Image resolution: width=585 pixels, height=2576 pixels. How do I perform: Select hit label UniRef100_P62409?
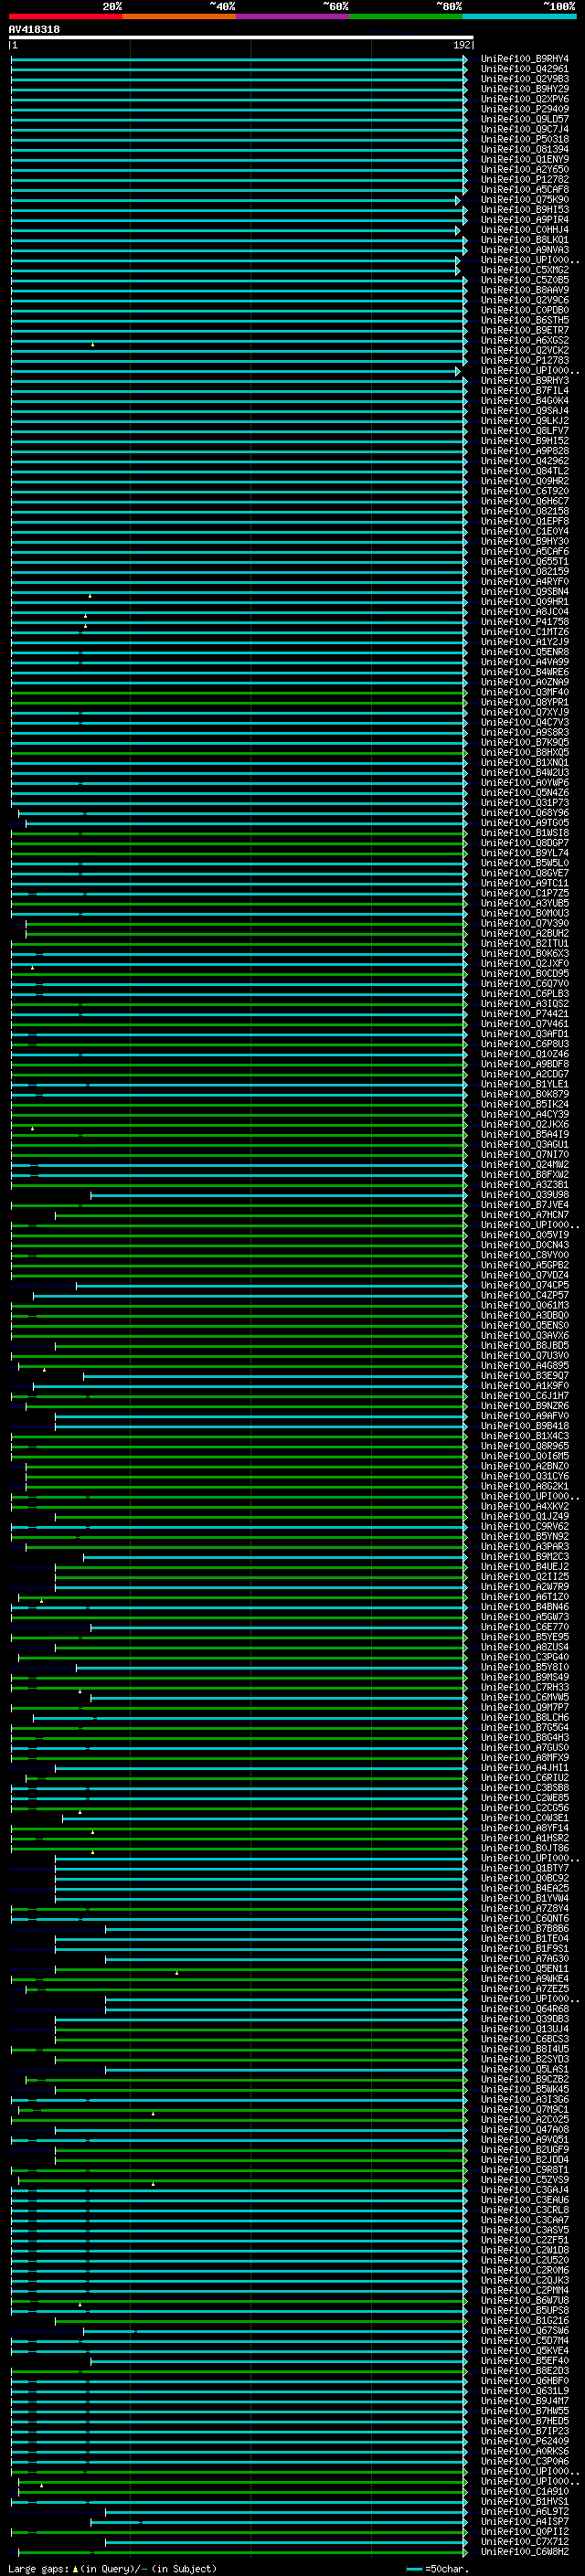pyautogui.click(x=524, y=2441)
